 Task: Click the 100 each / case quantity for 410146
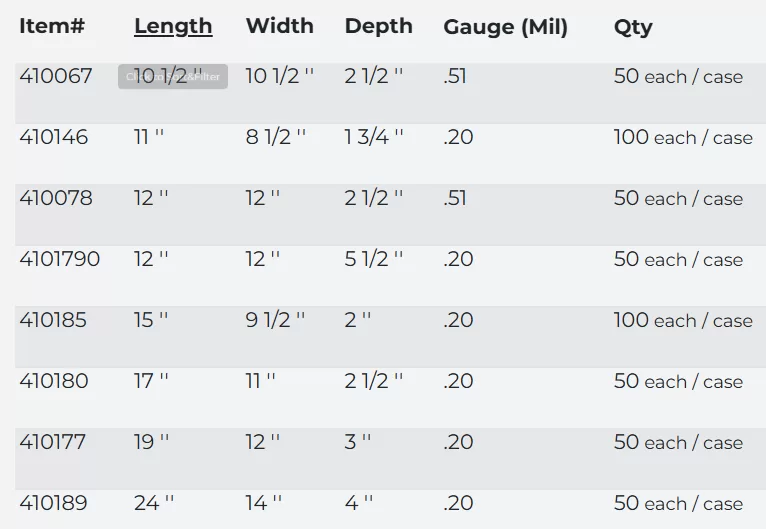coord(683,137)
